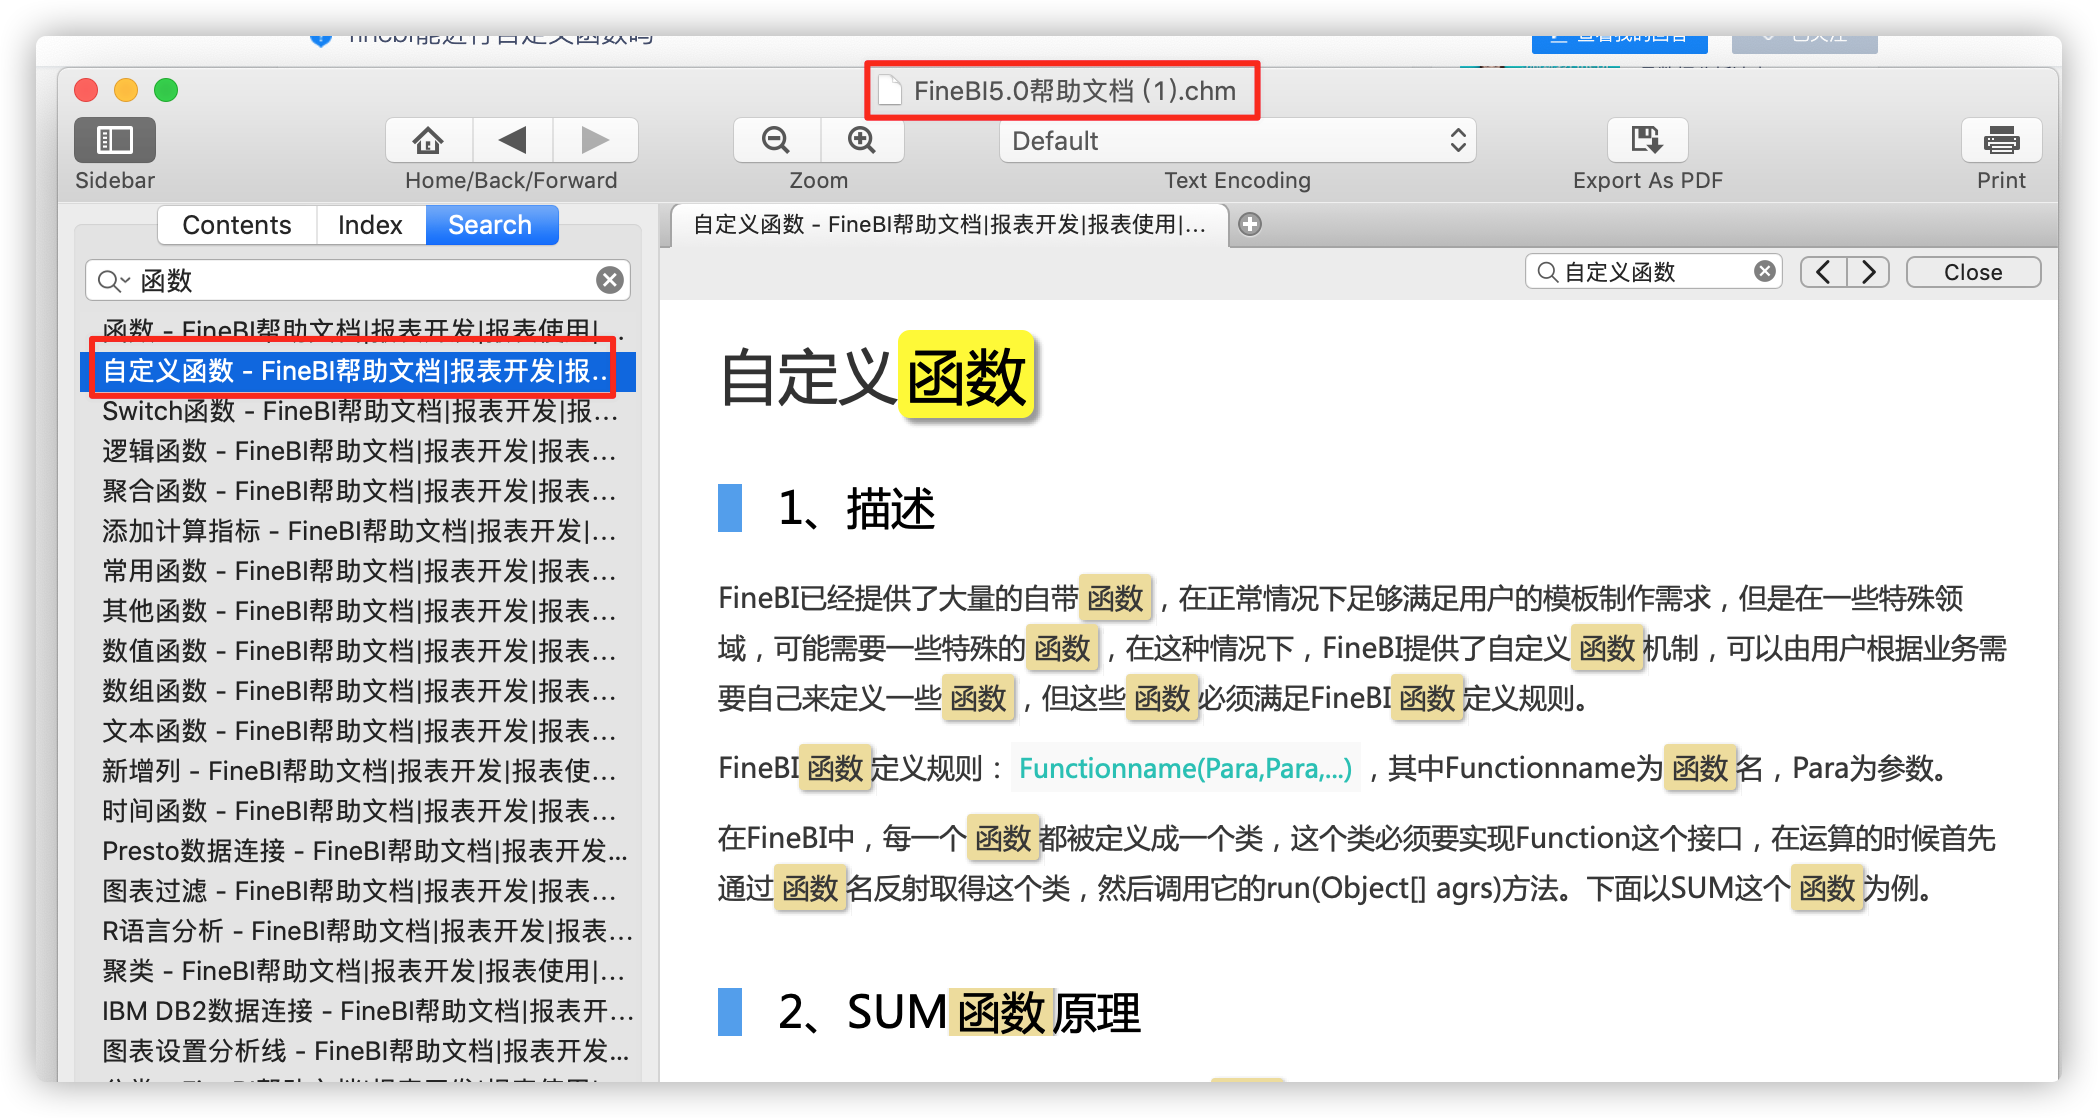Open the 文本函数 search result
2098x1118 pixels.
coord(358,731)
